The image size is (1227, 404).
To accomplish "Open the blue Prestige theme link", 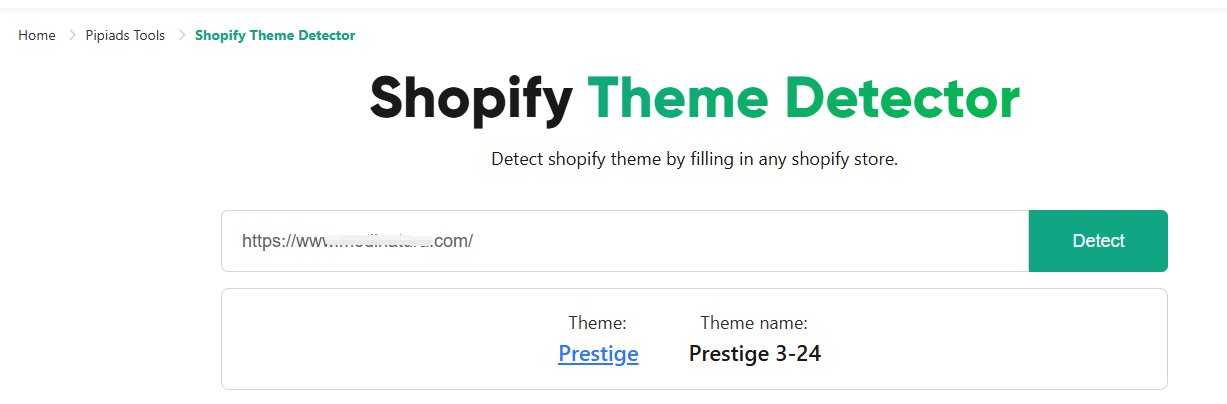I will 598,354.
